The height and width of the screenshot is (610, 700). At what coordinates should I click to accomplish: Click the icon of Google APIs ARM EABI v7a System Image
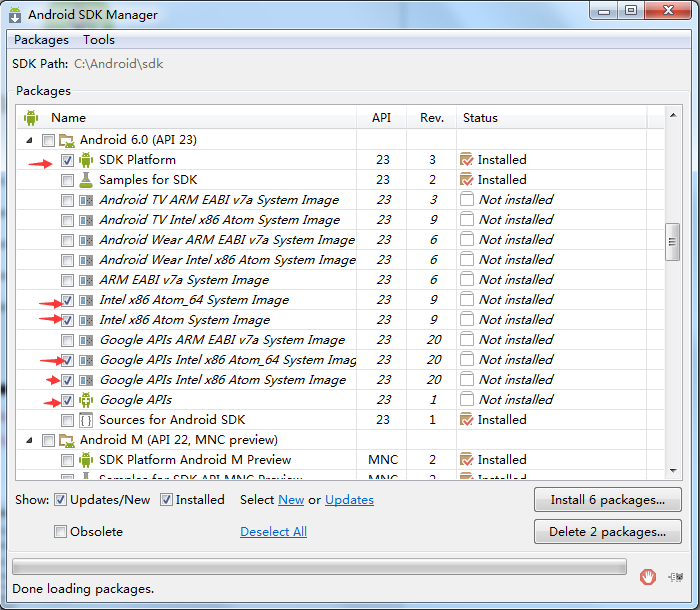(x=86, y=340)
